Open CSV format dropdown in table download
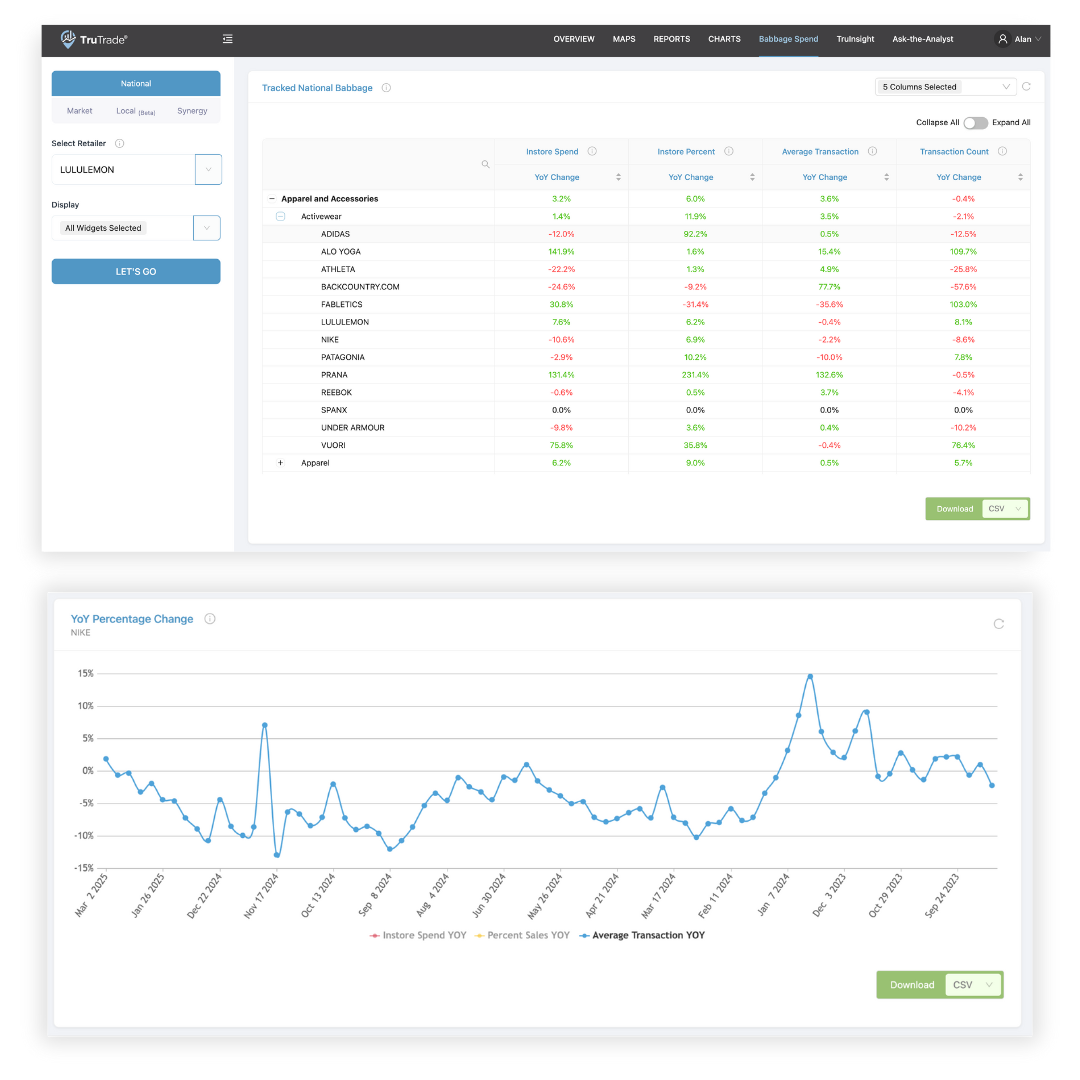Viewport: 1080px width, 1080px height. point(1005,509)
